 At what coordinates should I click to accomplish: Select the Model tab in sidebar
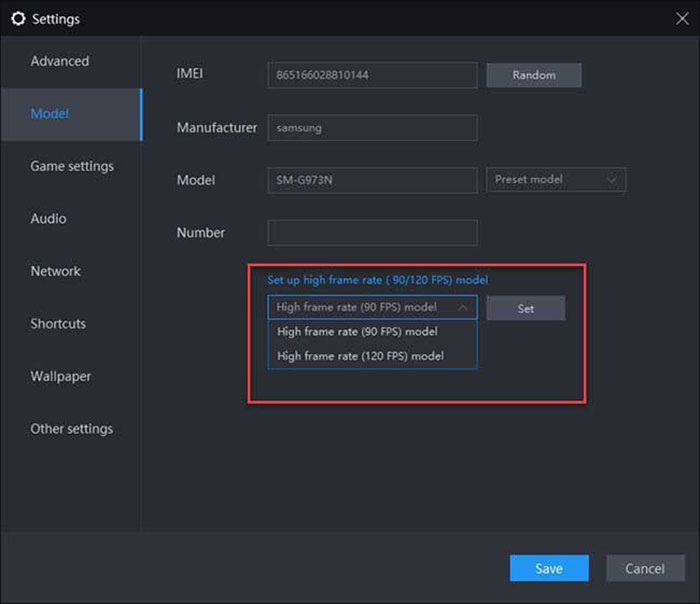coord(50,114)
